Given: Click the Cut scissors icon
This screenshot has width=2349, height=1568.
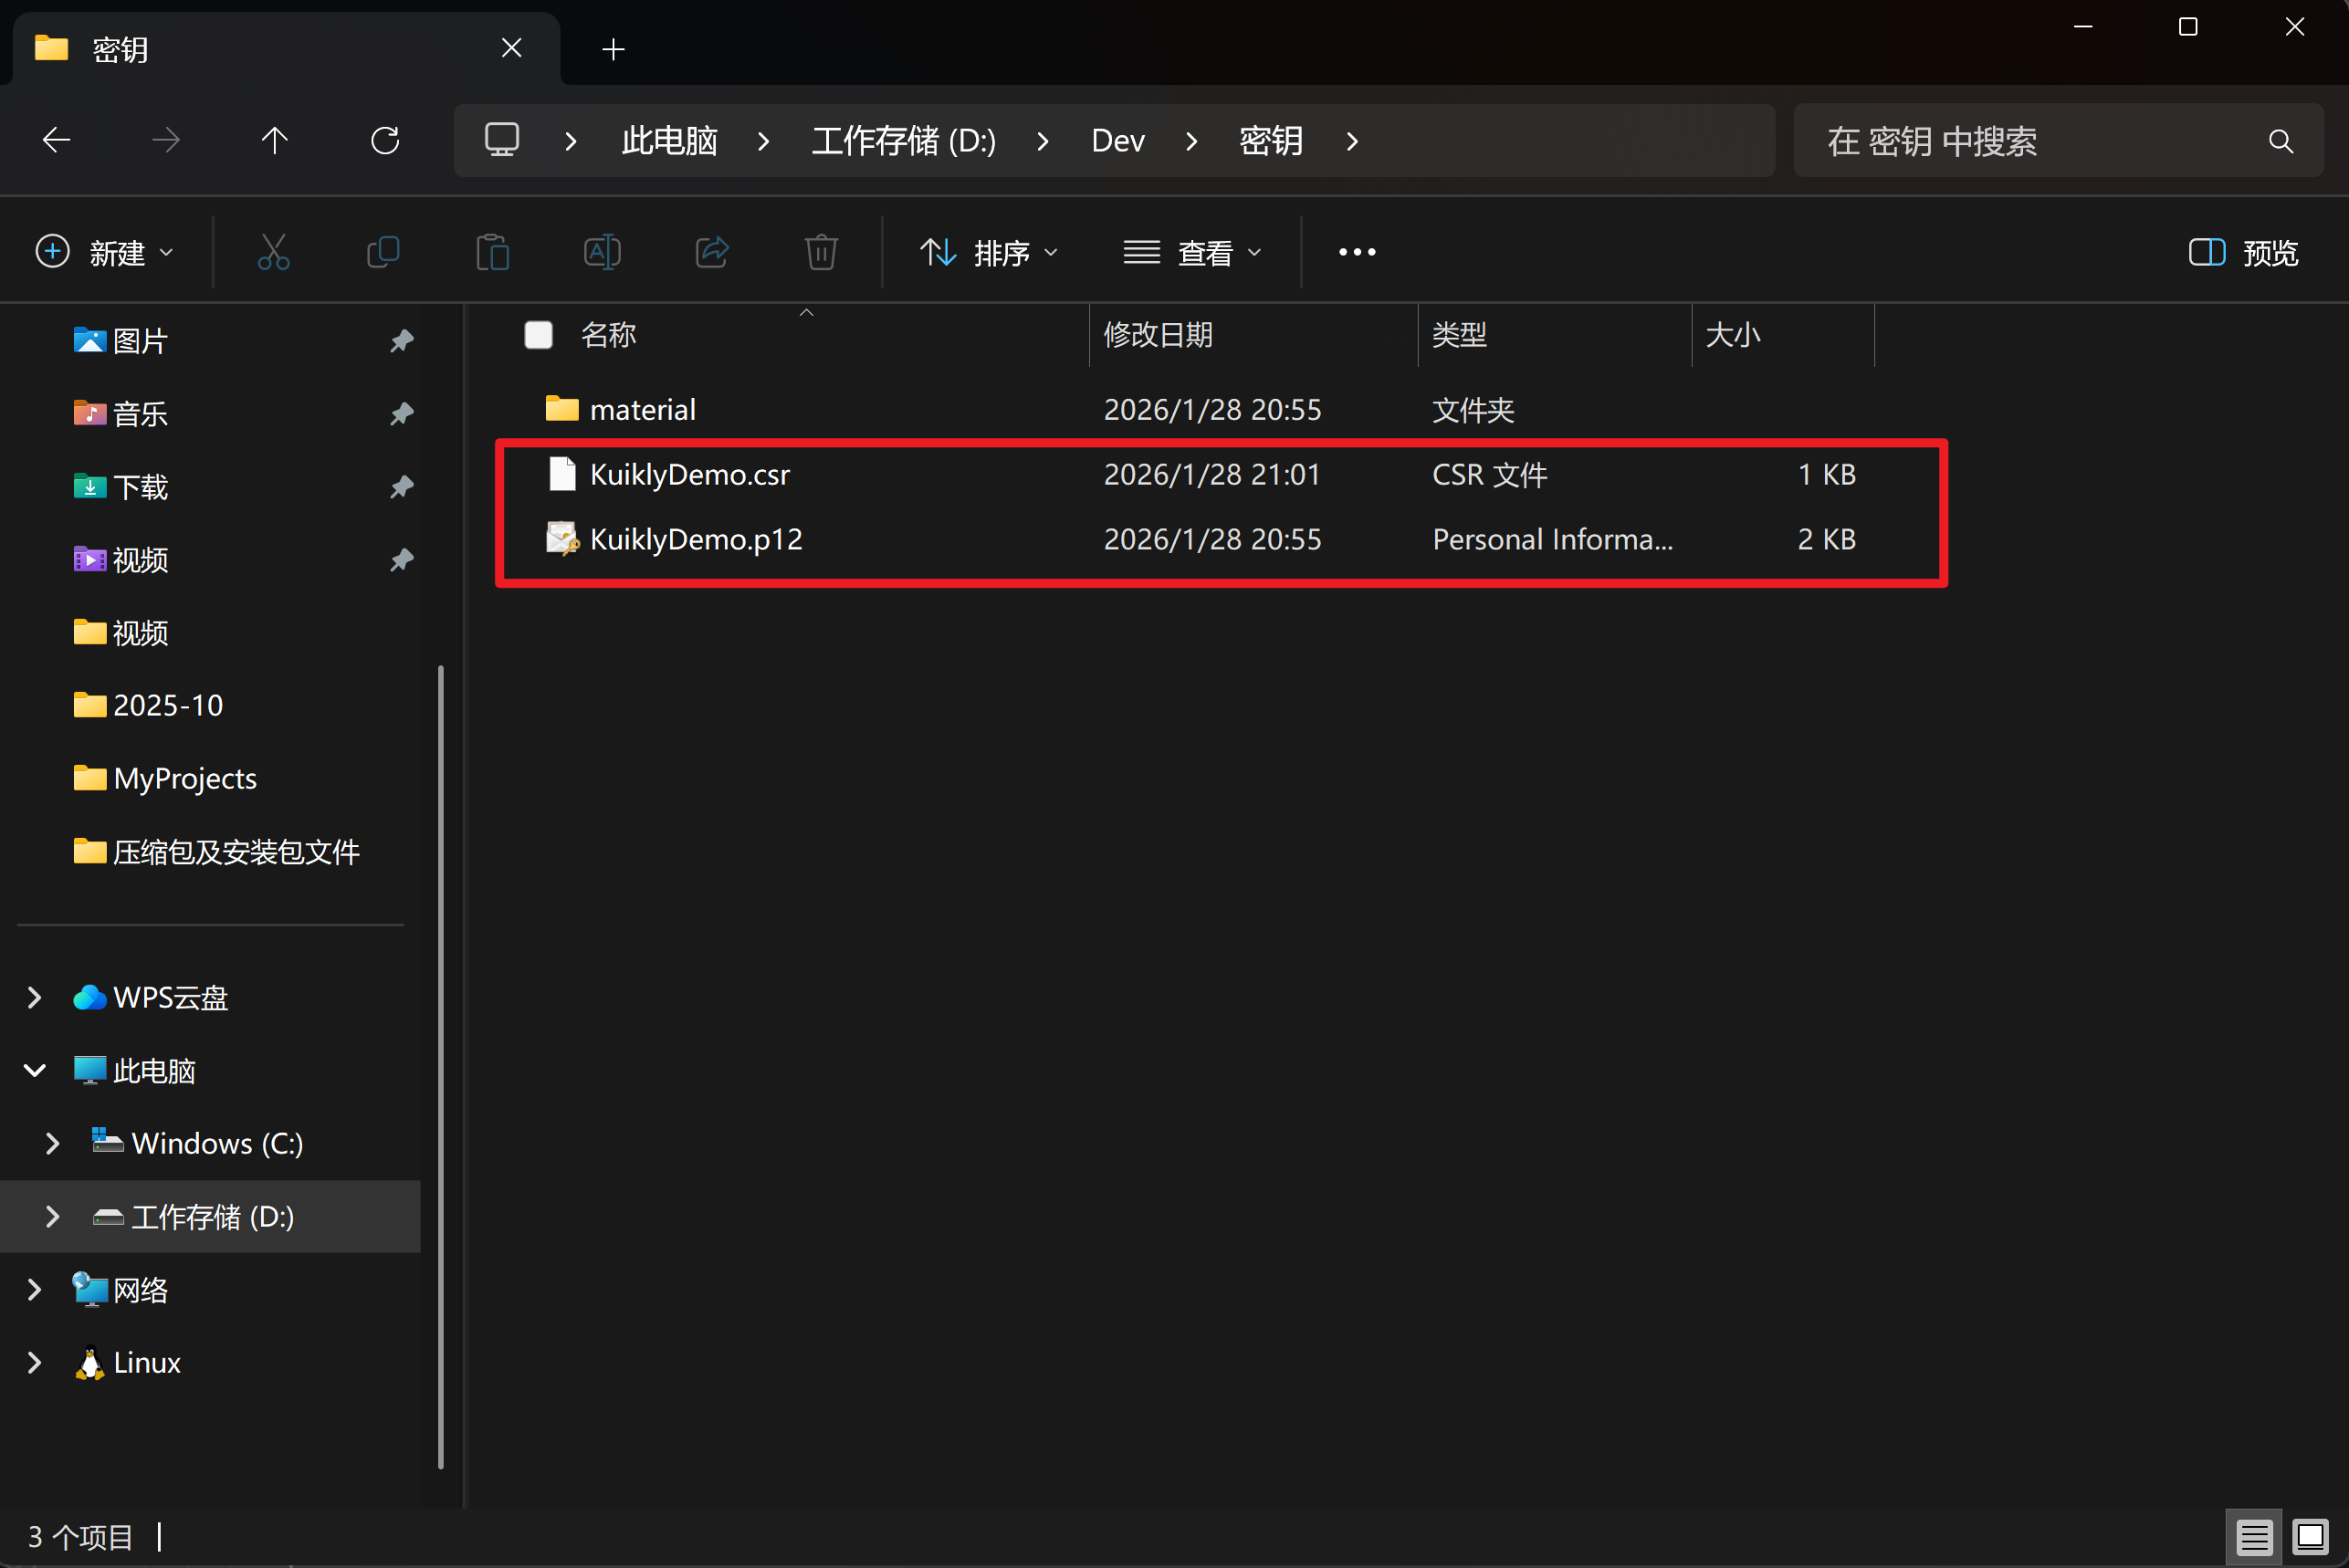Looking at the screenshot, I should point(273,252).
